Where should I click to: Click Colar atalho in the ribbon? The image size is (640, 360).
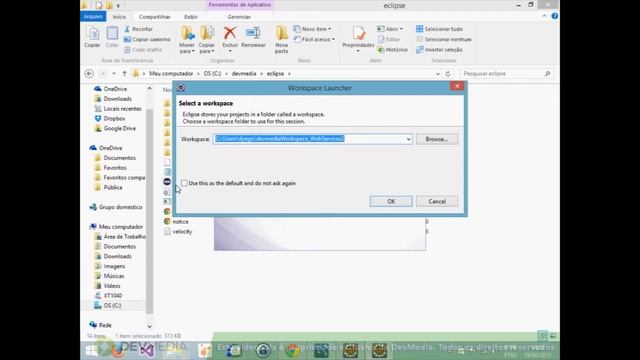click(x=143, y=49)
